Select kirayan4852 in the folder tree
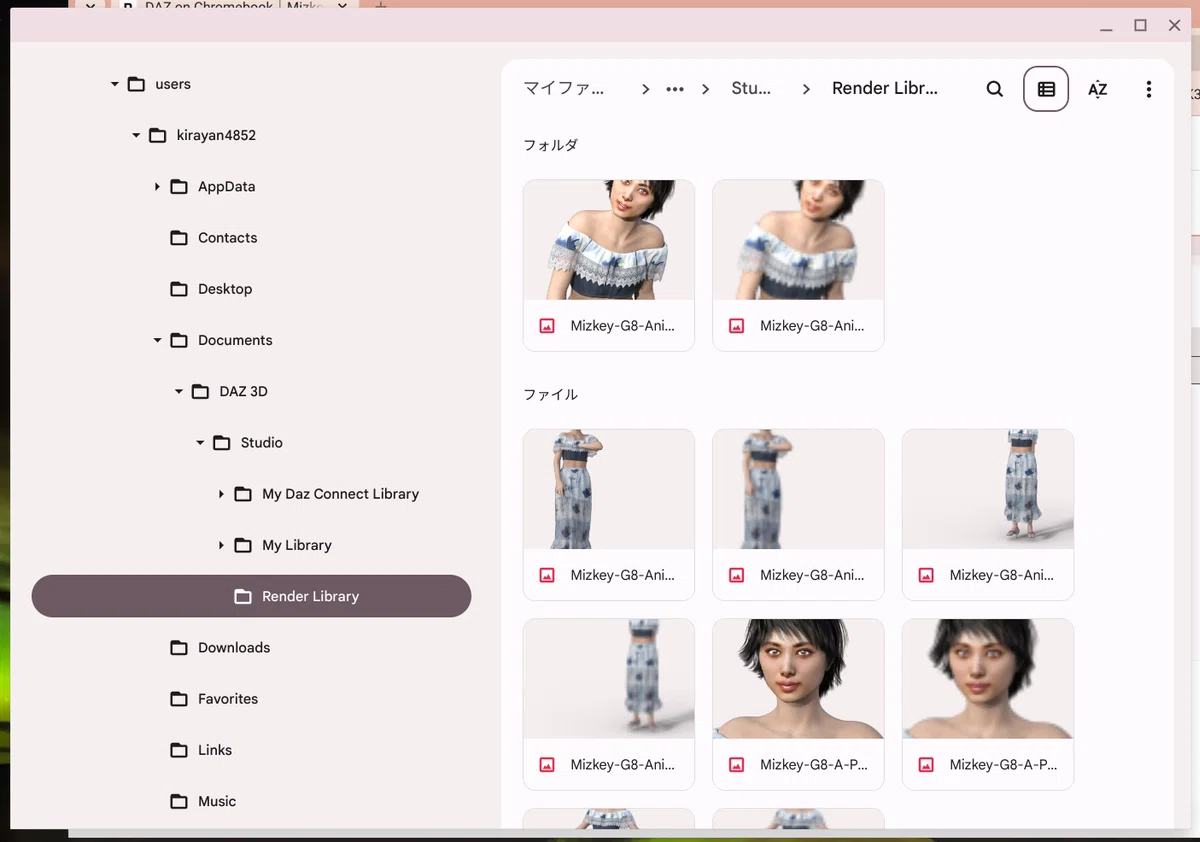Viewport: 1200px width, 842px height. (251, 135)
